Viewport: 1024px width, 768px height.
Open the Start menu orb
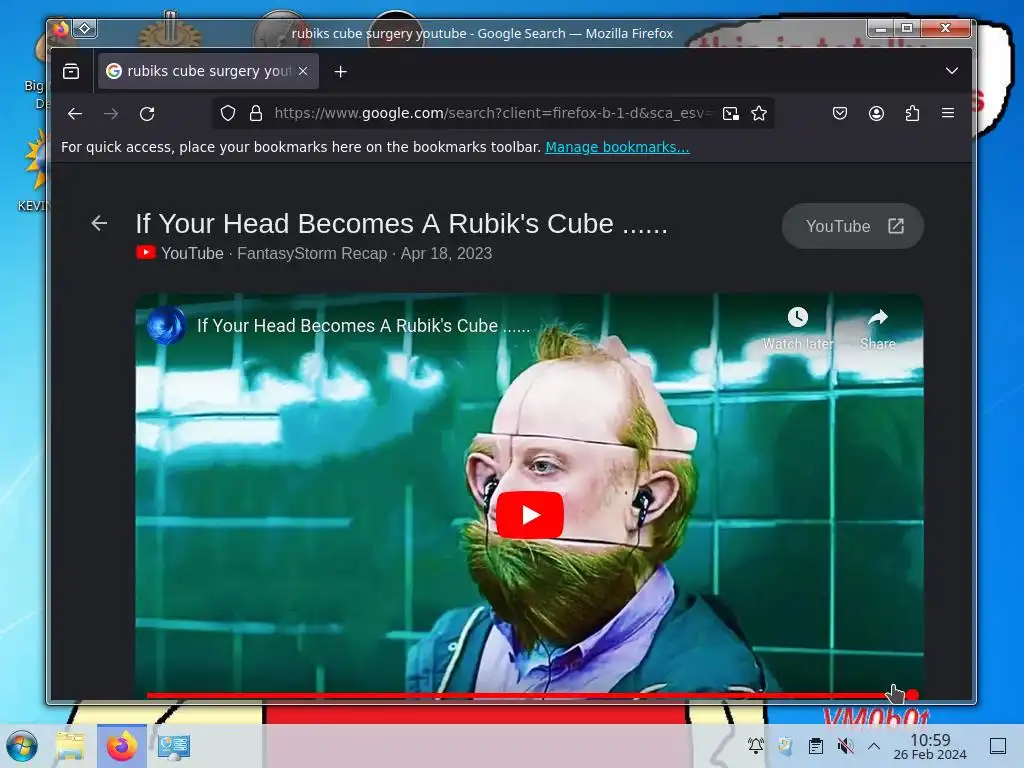coord(22,746)
